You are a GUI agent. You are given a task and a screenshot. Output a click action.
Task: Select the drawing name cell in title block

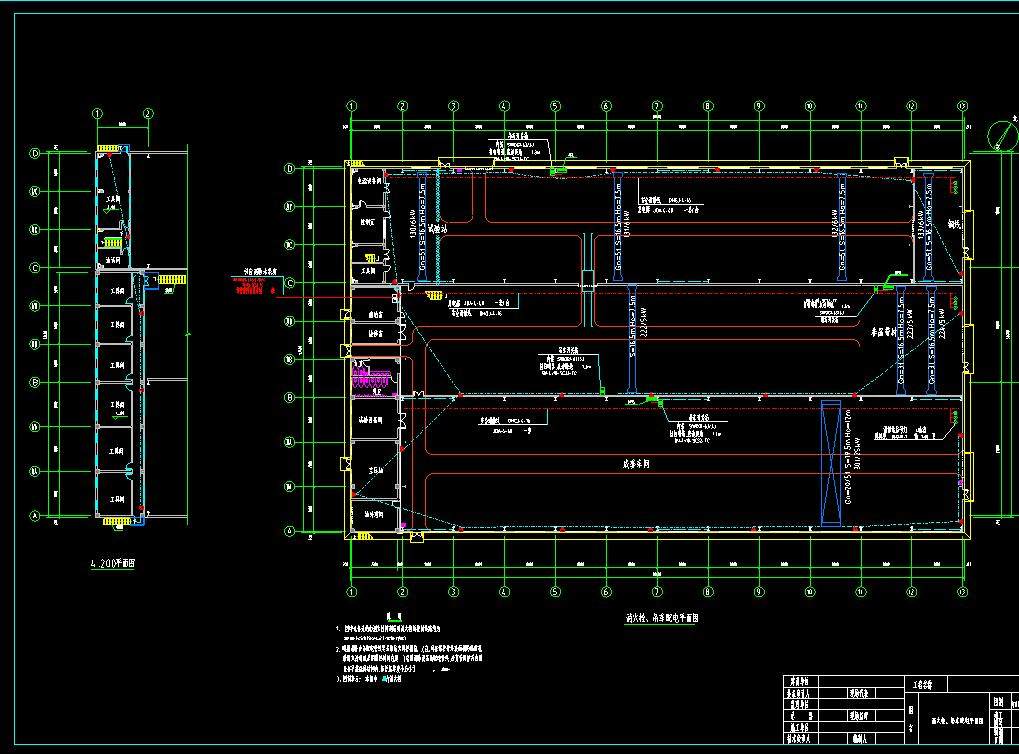(956, 720)
